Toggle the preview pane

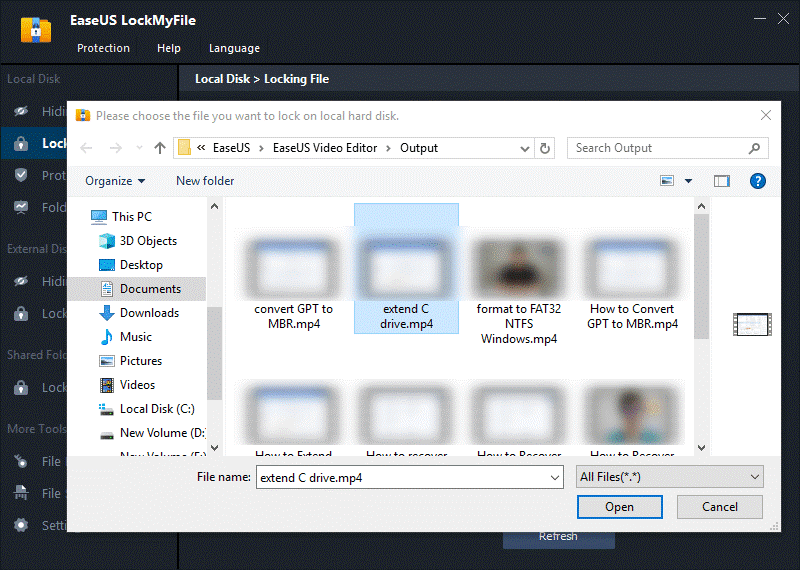click(x=721, y=181)
